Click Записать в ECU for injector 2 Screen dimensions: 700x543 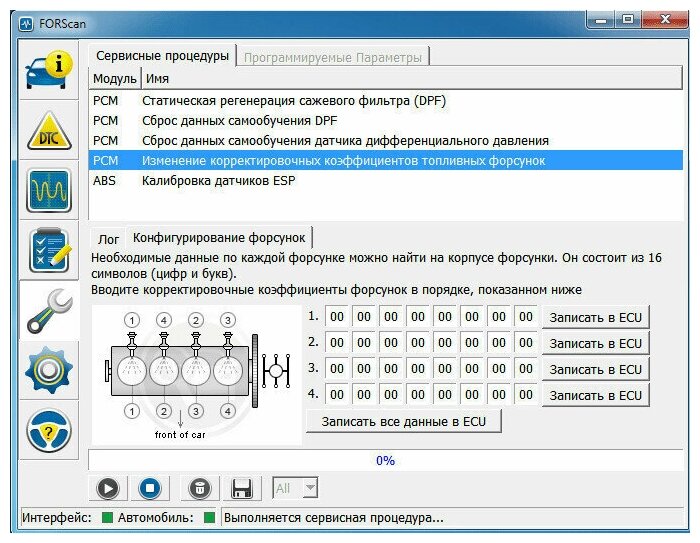(595, 343)
